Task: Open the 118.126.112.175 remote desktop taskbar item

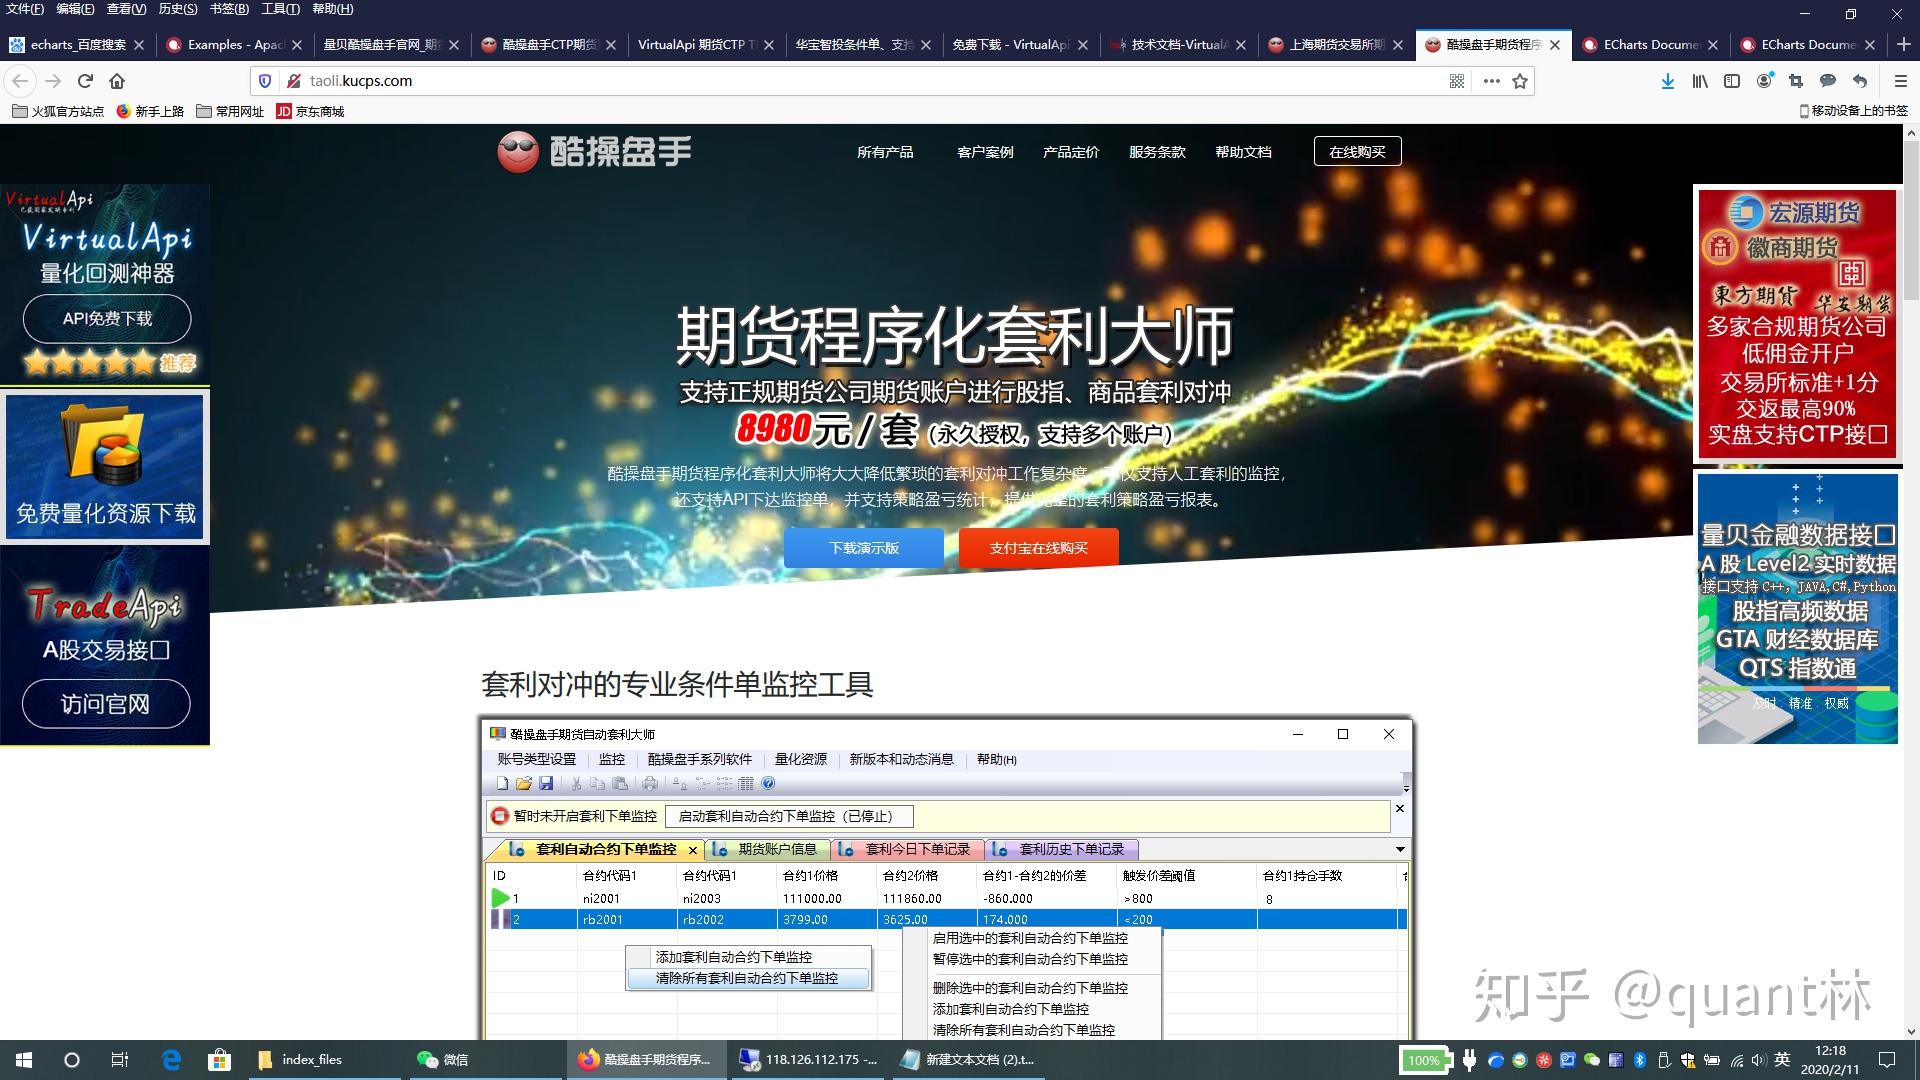Action: [x=808, y=1060]
